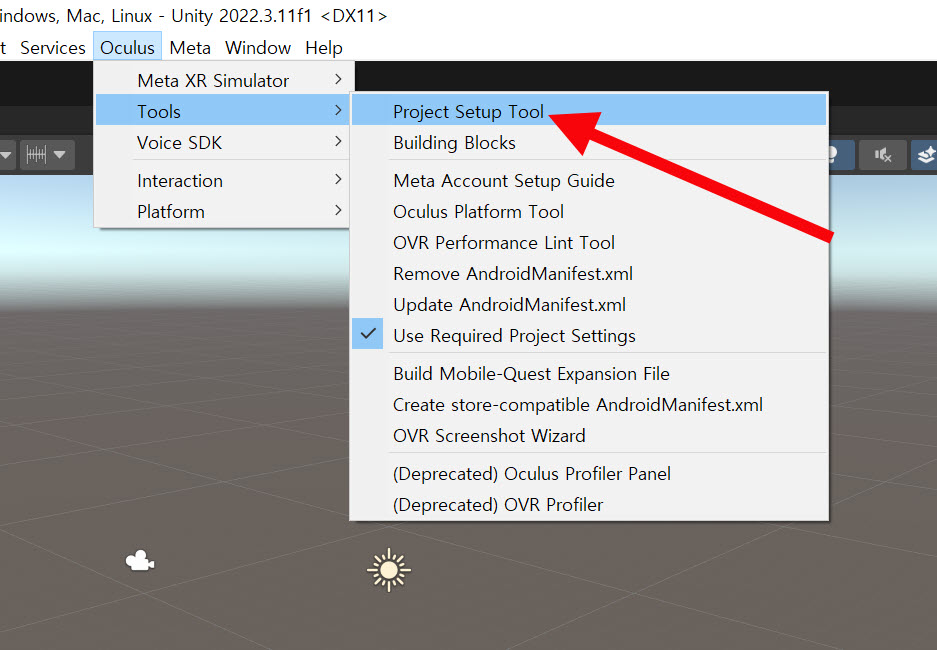This screenshot has width=937, height=650.
Task: Open the Services menu
Action: pyautogui.click(x=53, y=48)
